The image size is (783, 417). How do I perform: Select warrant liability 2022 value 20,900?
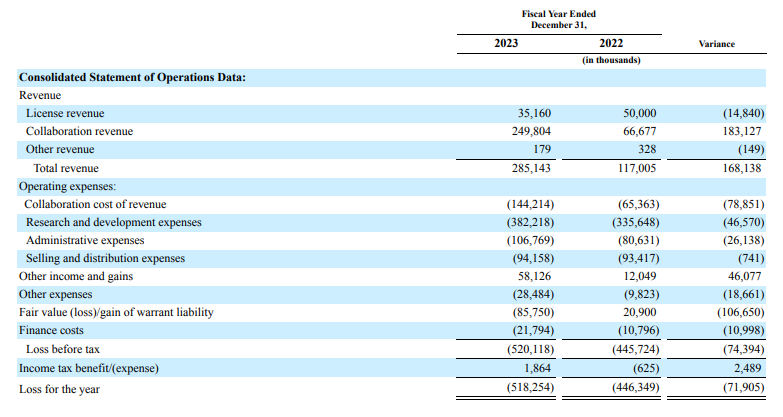[x=639, y=312]
